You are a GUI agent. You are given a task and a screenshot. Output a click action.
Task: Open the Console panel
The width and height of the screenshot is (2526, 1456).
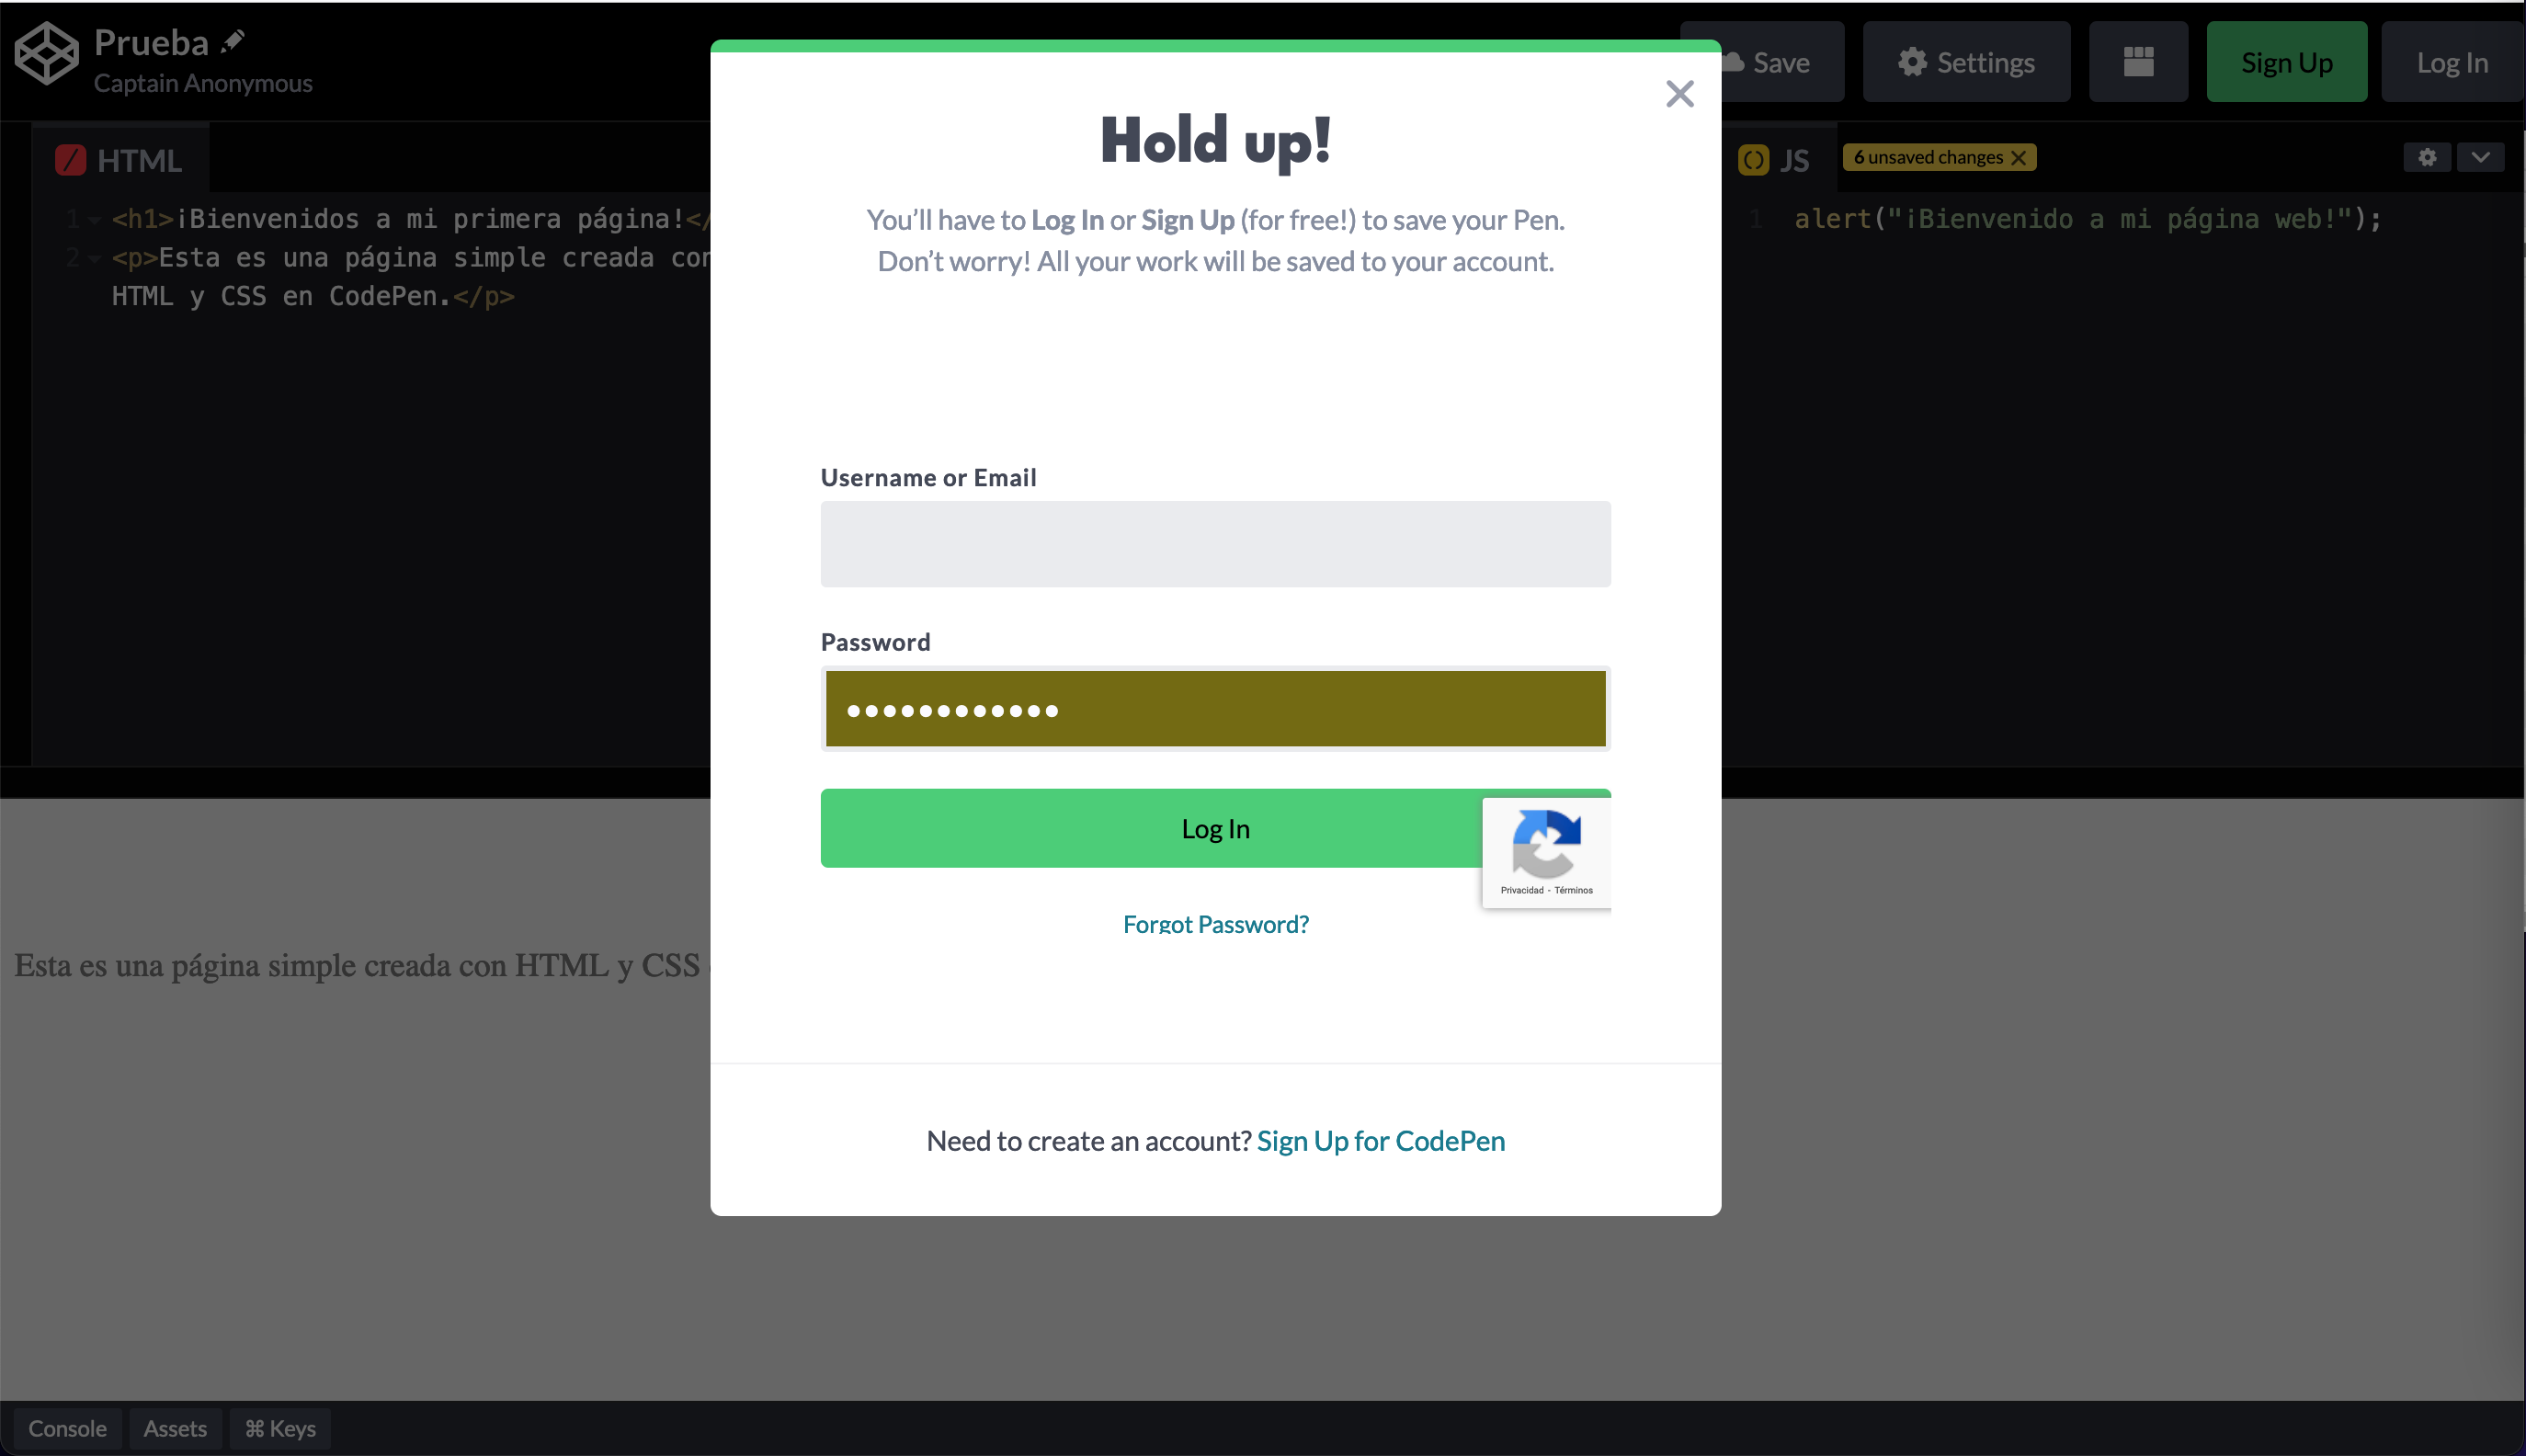66,1428
